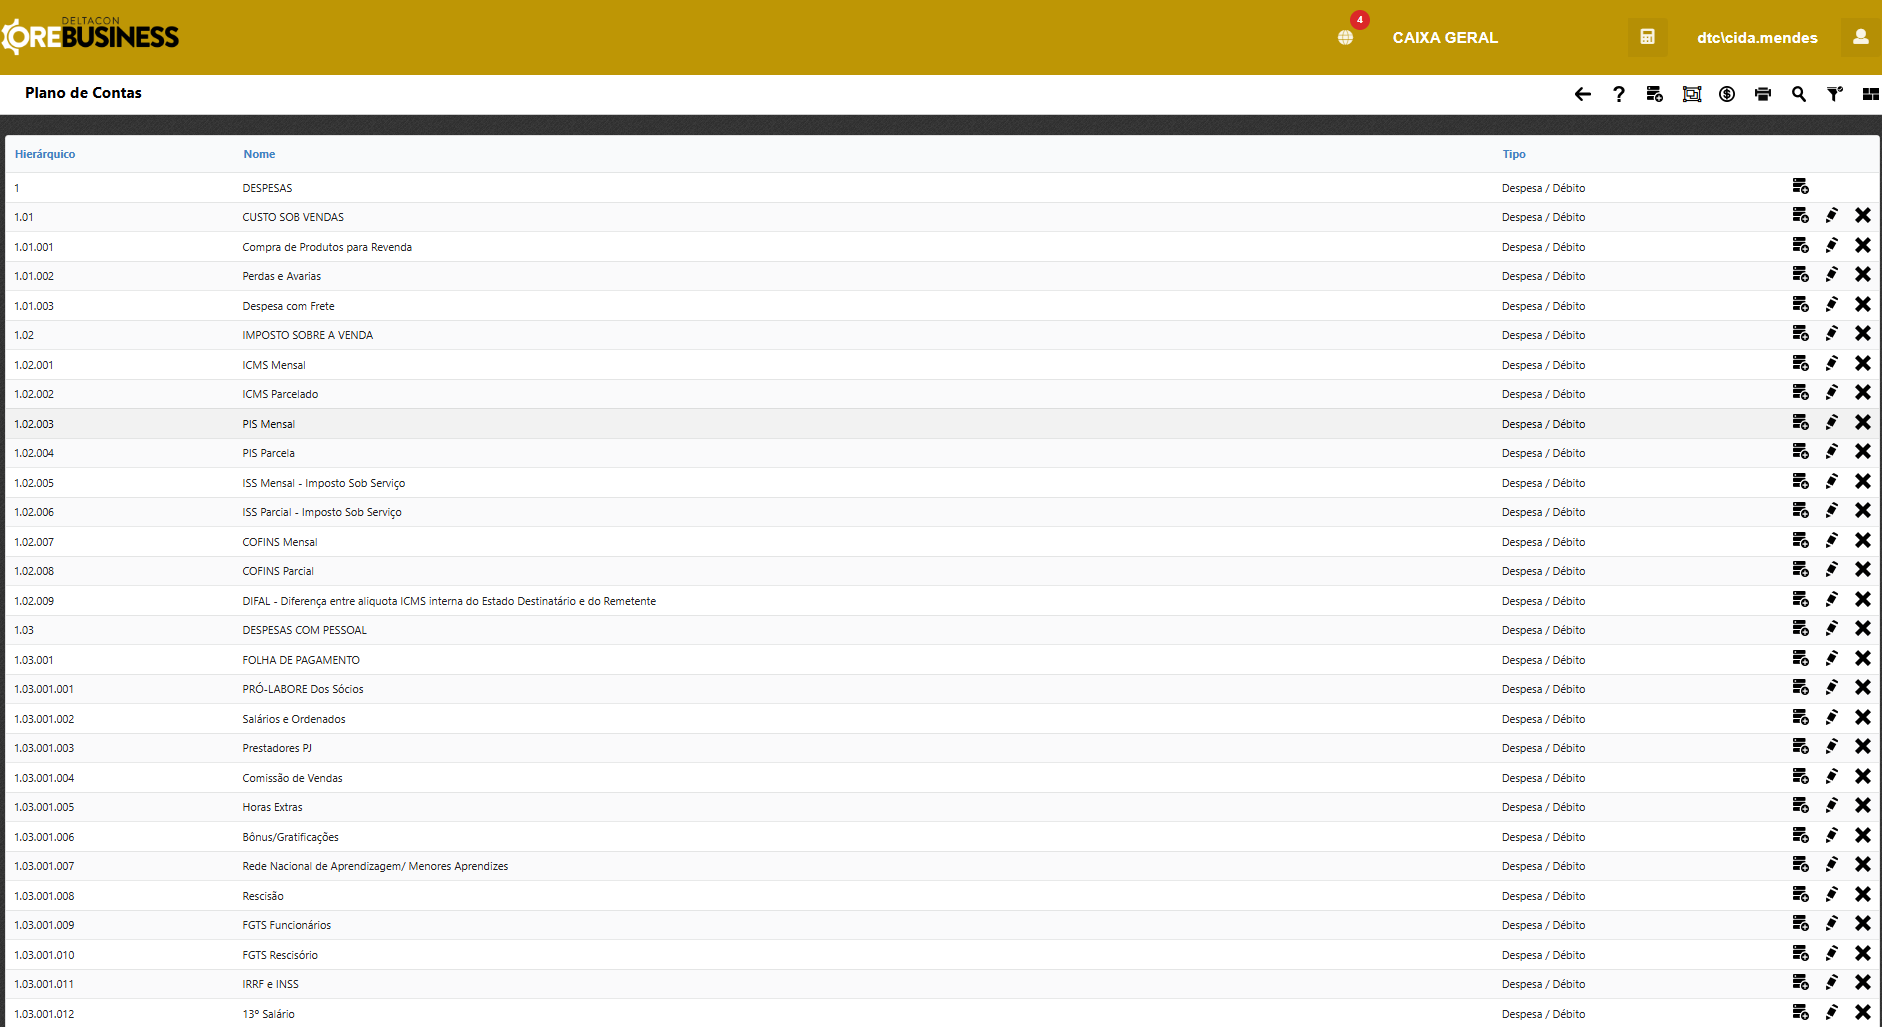Click the Tipo column header

[1513, 154]
